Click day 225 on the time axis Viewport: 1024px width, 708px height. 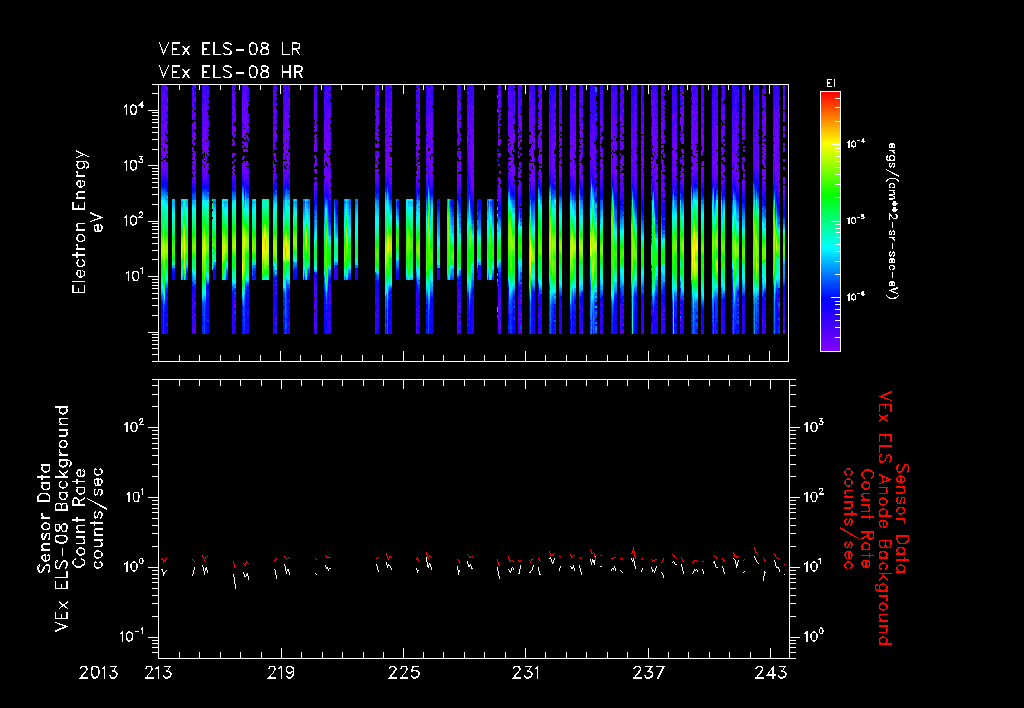coord(404,673)
